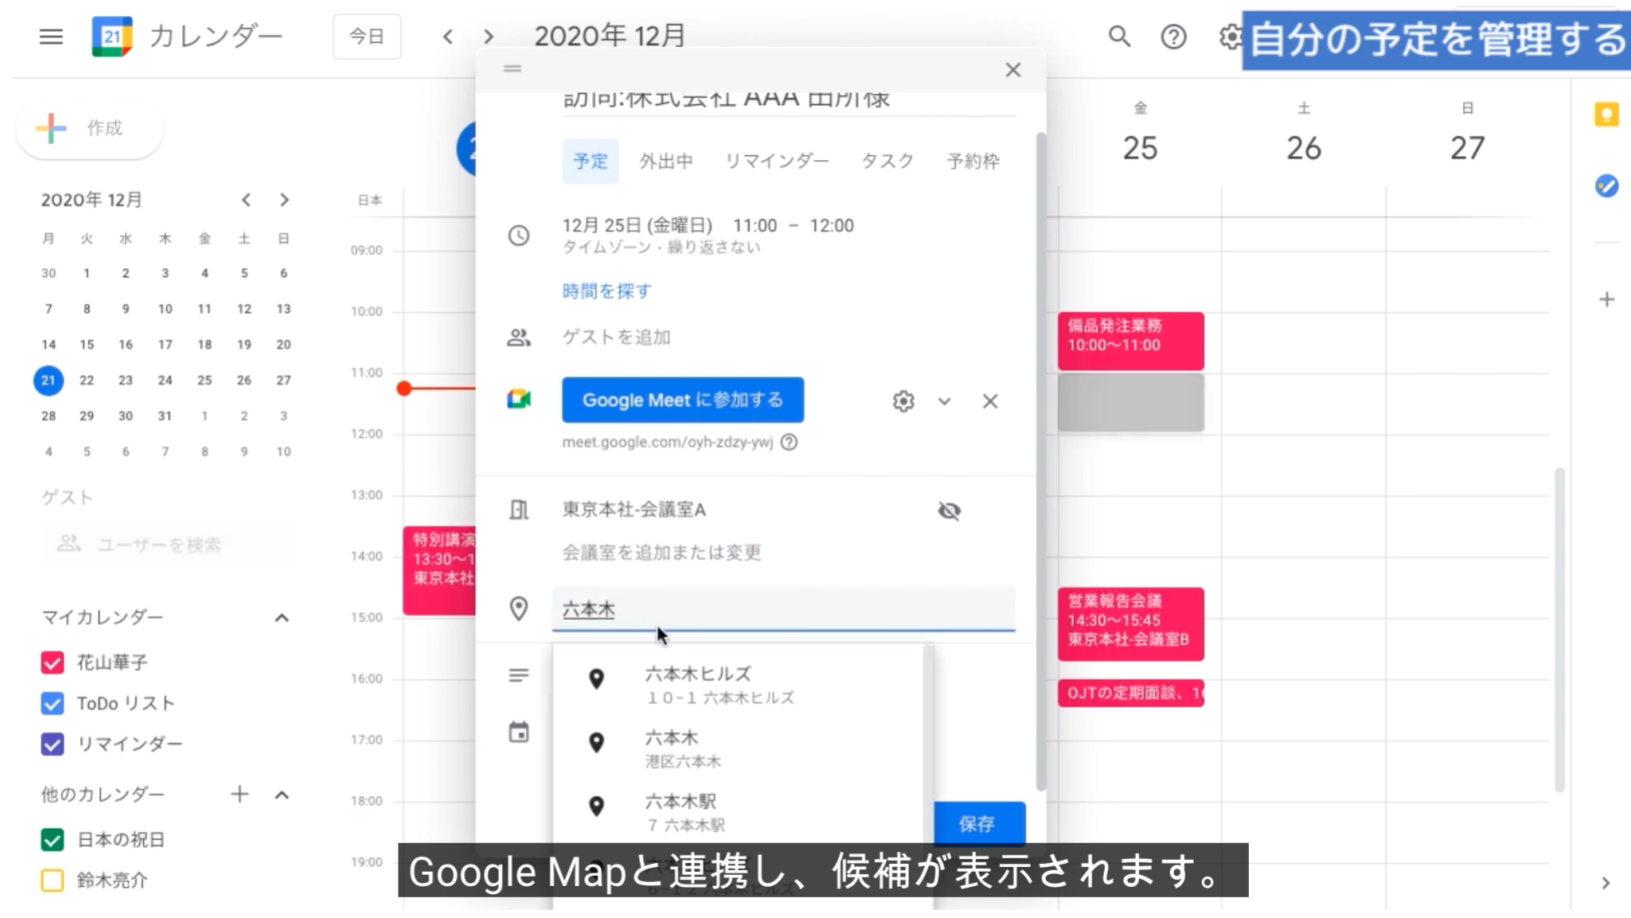Toggle room visibility eye icon for 会議室A
1631x918 pixels.
tap(949, 511)
